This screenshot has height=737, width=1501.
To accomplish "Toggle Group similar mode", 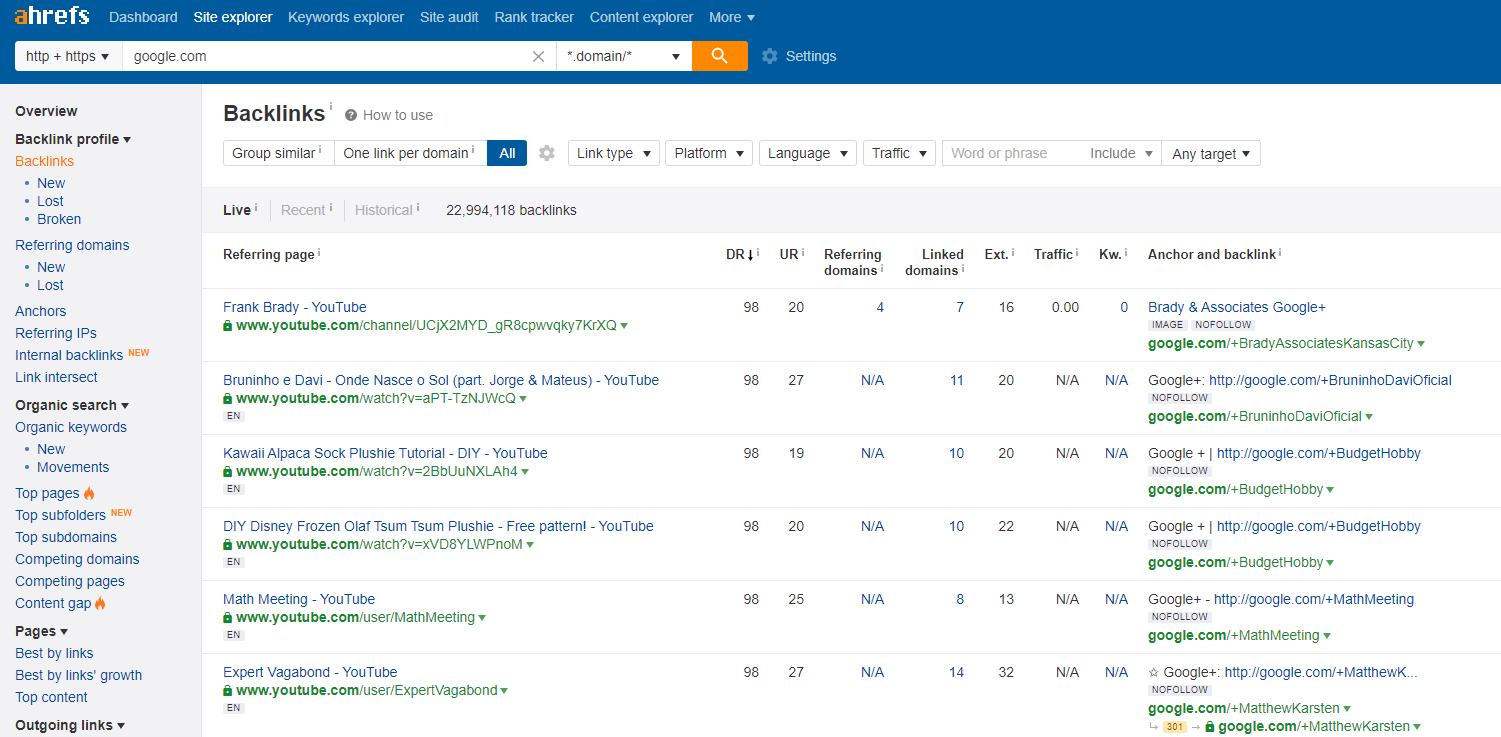I will coord(278,153).
